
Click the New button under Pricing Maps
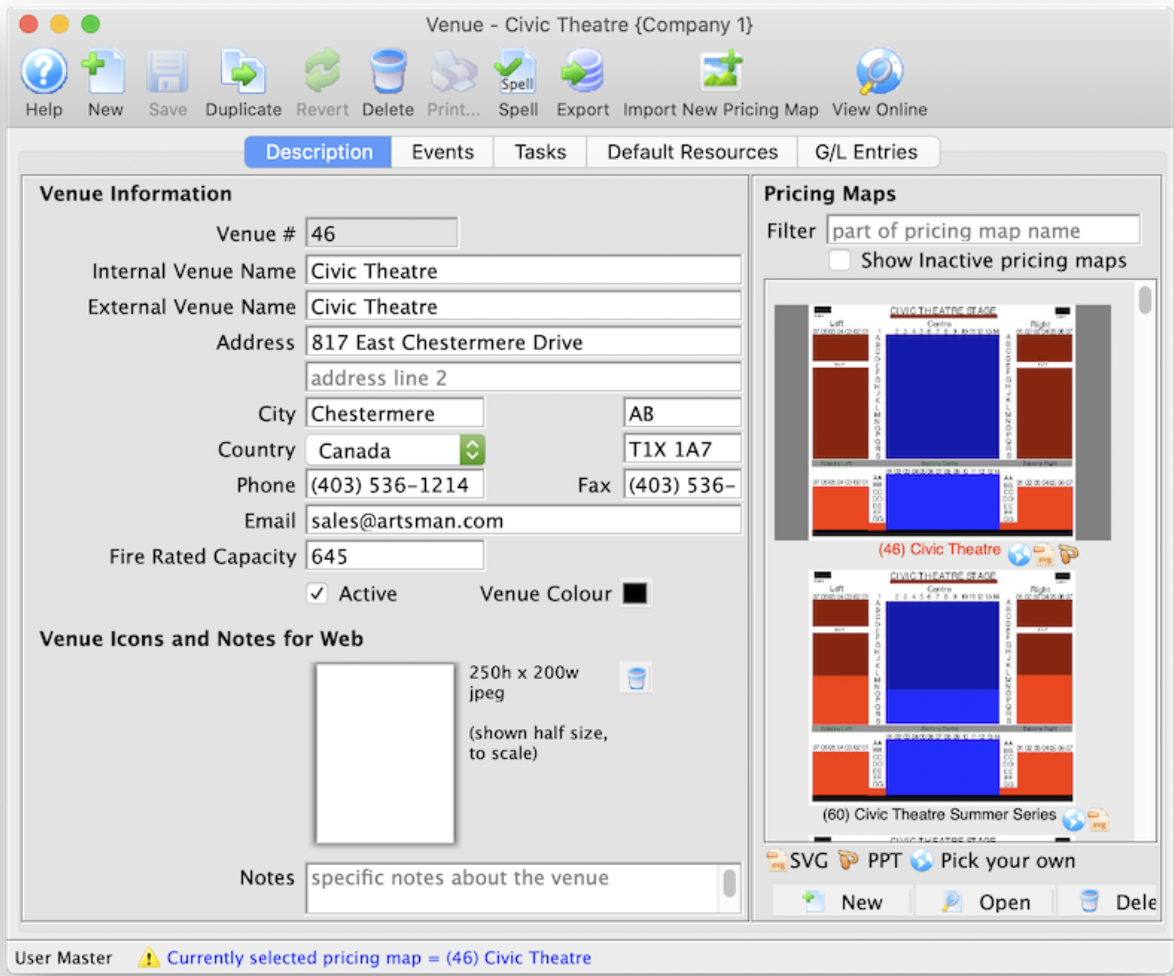point(842,902)
